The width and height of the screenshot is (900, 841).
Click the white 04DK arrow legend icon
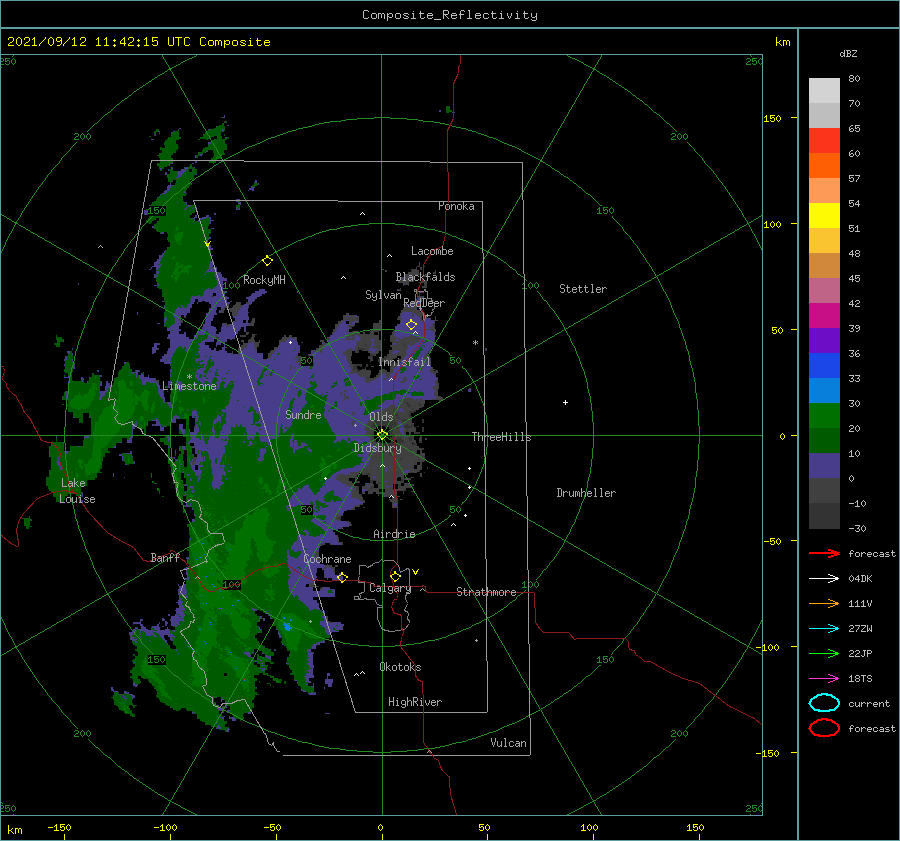[x=824, y=578]
